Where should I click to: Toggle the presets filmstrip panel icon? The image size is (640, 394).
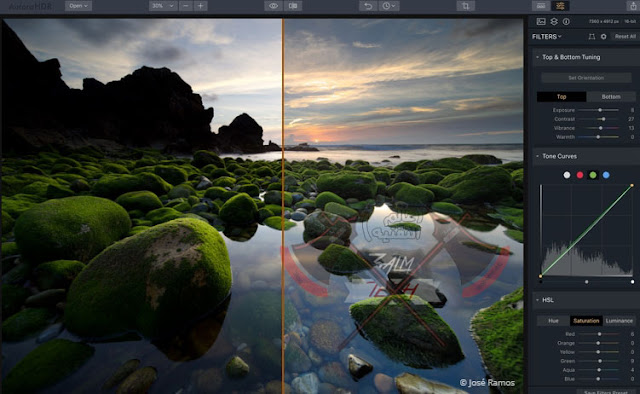[x=541, y=6]
